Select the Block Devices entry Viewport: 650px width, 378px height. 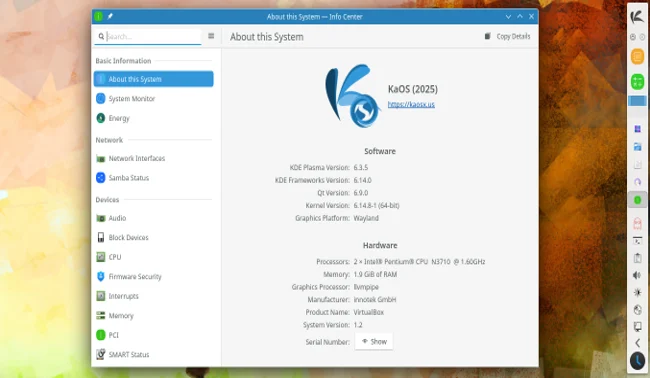click(x=153, y=237)
